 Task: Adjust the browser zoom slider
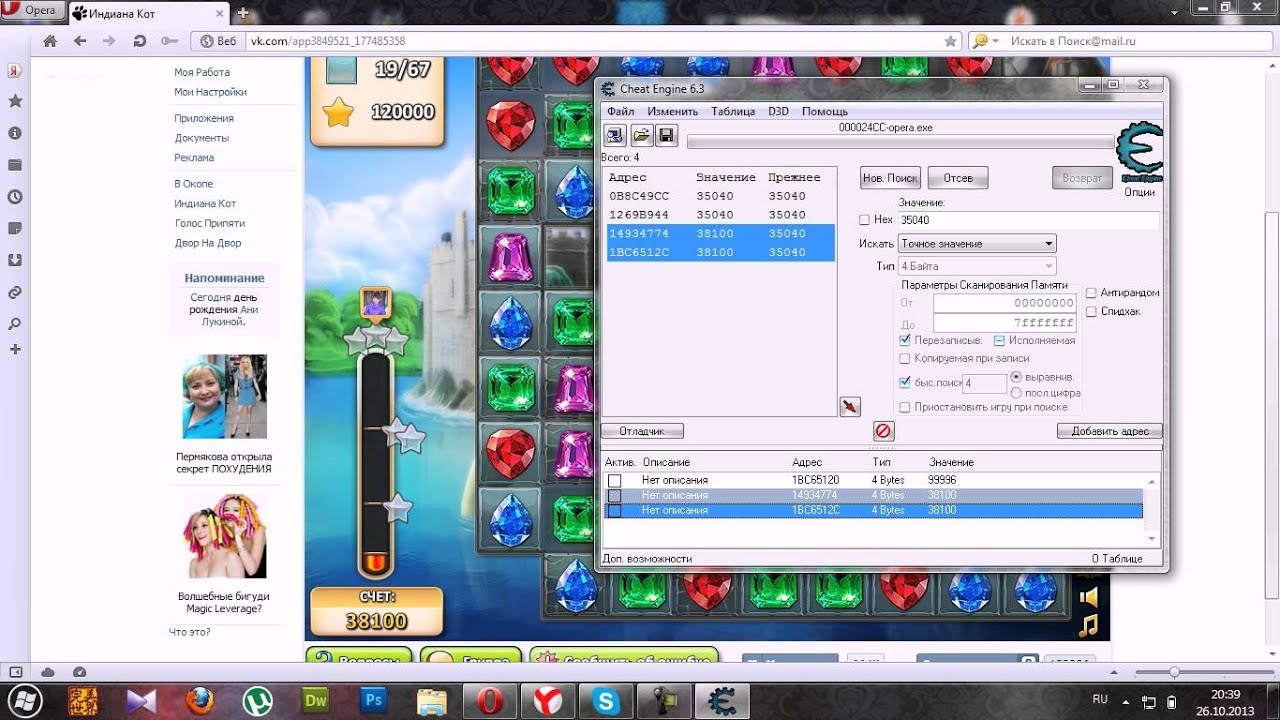pyautogui.click(x=1174, y=673)
